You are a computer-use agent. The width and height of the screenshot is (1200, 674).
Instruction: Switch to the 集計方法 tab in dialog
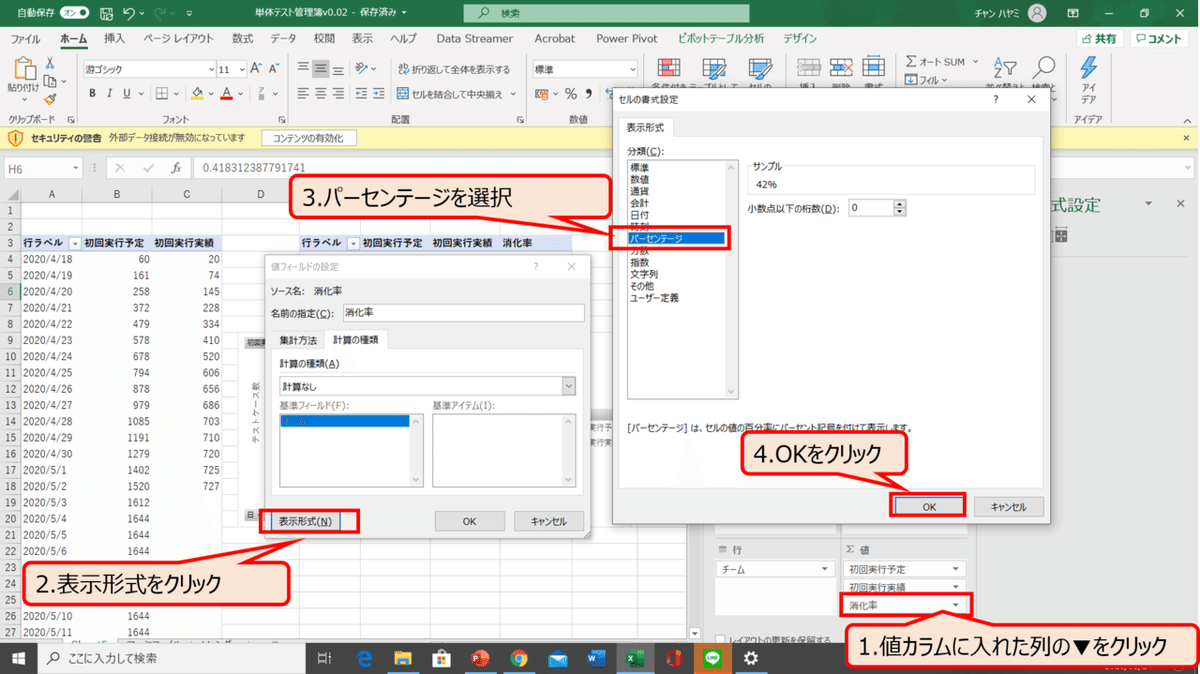tap(298, 341)
